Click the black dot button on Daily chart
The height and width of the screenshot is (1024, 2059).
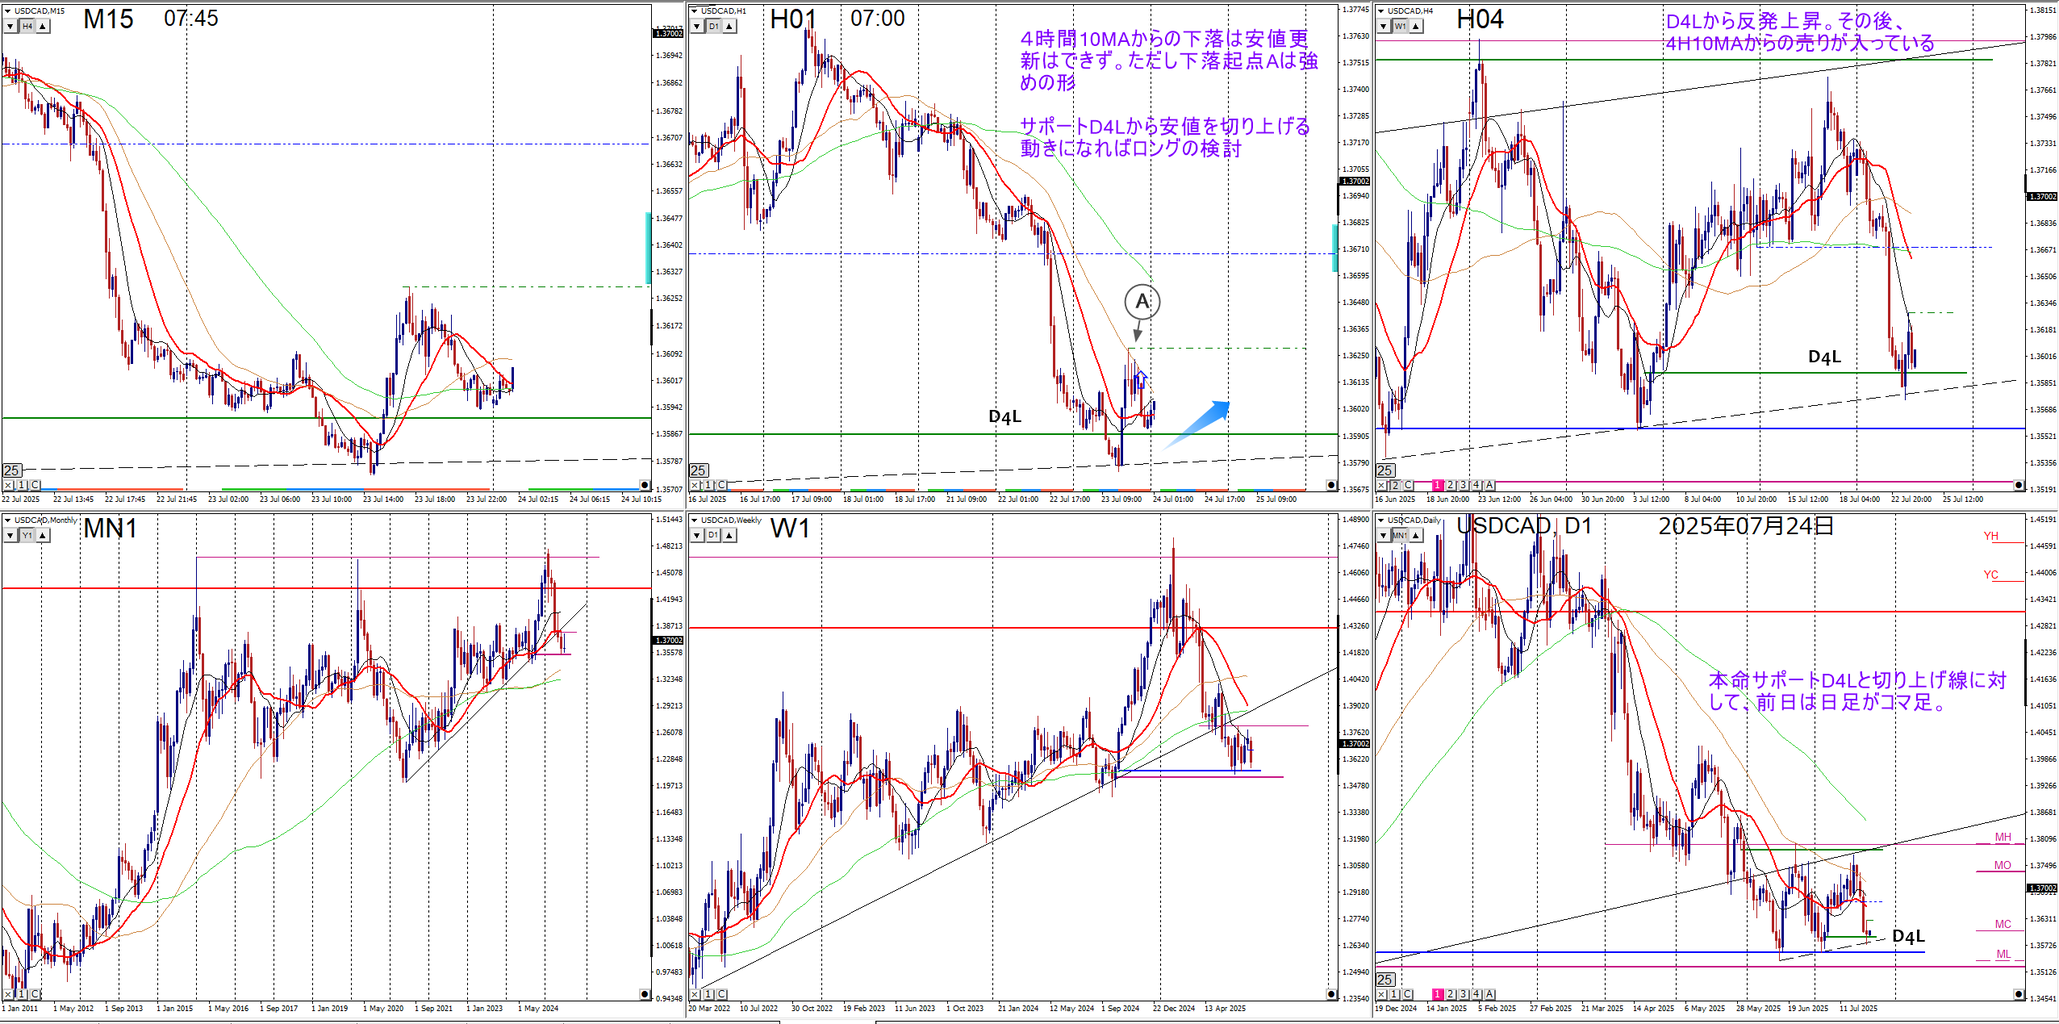click(2019, 994)
